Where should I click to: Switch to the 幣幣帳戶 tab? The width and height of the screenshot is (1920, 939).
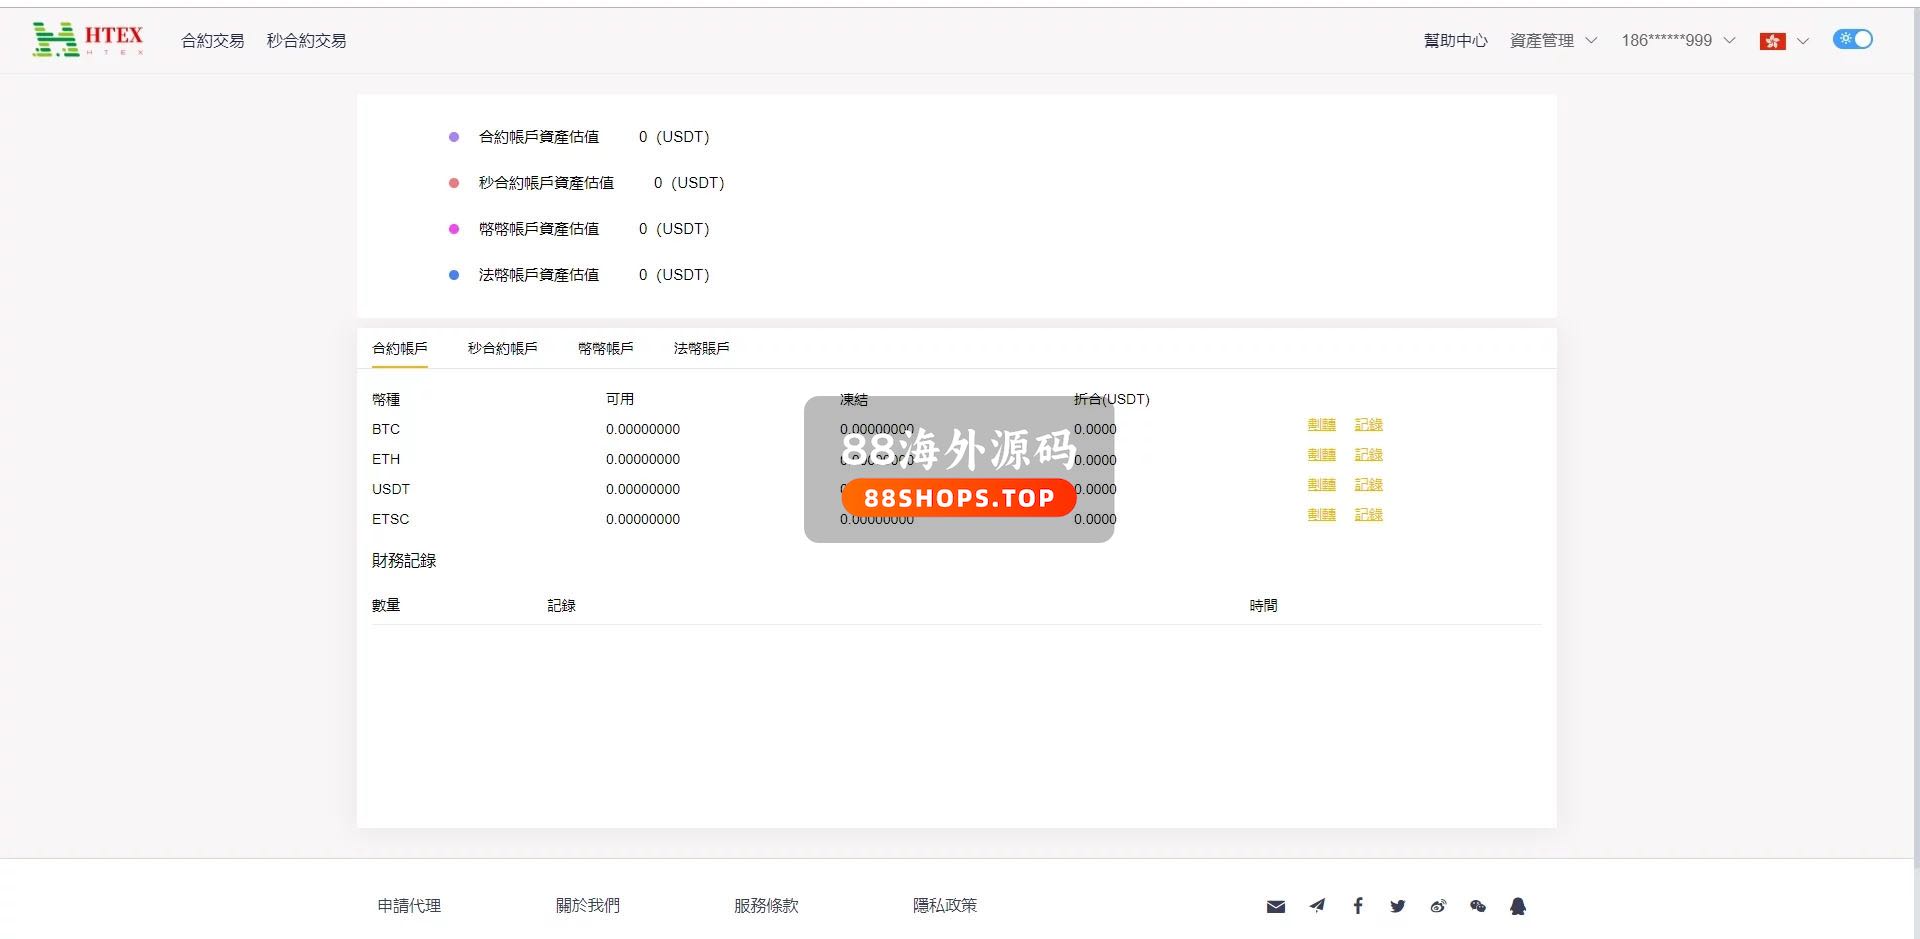[x=605, y=348]
